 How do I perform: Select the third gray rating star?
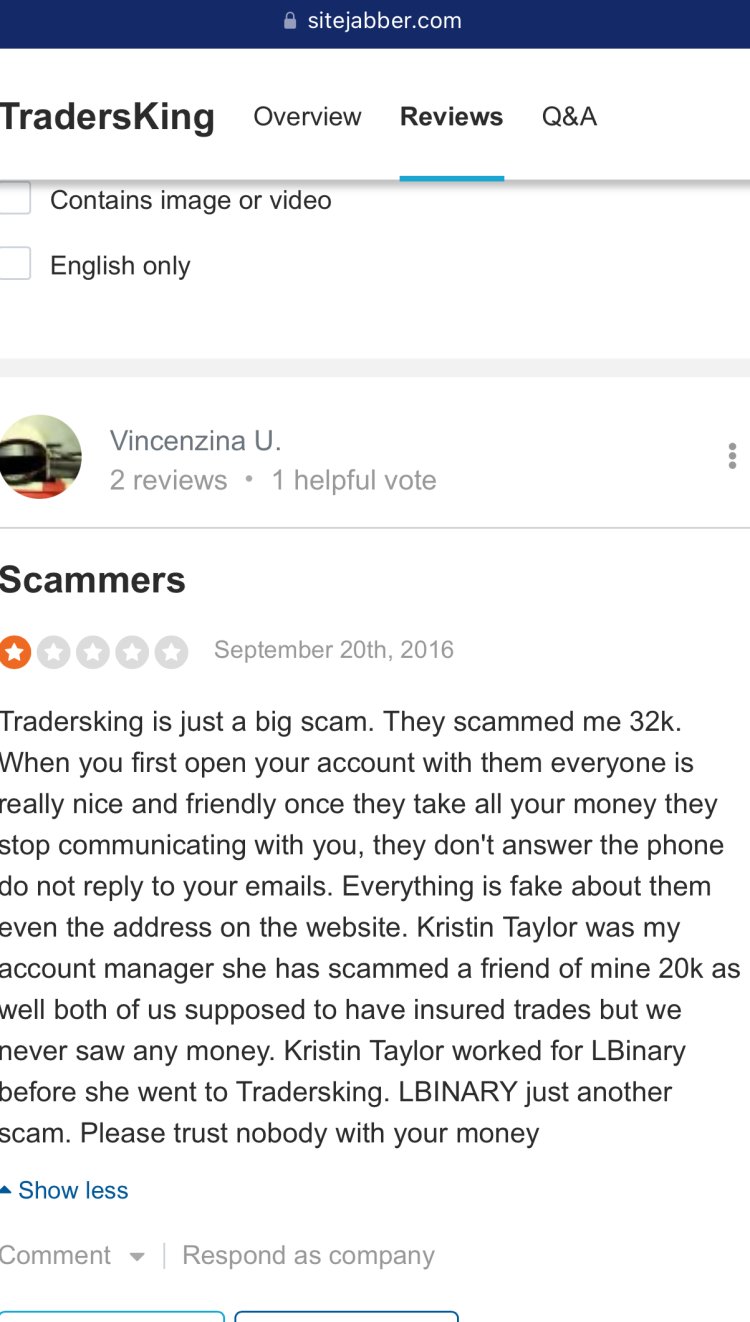pos(93,652)
